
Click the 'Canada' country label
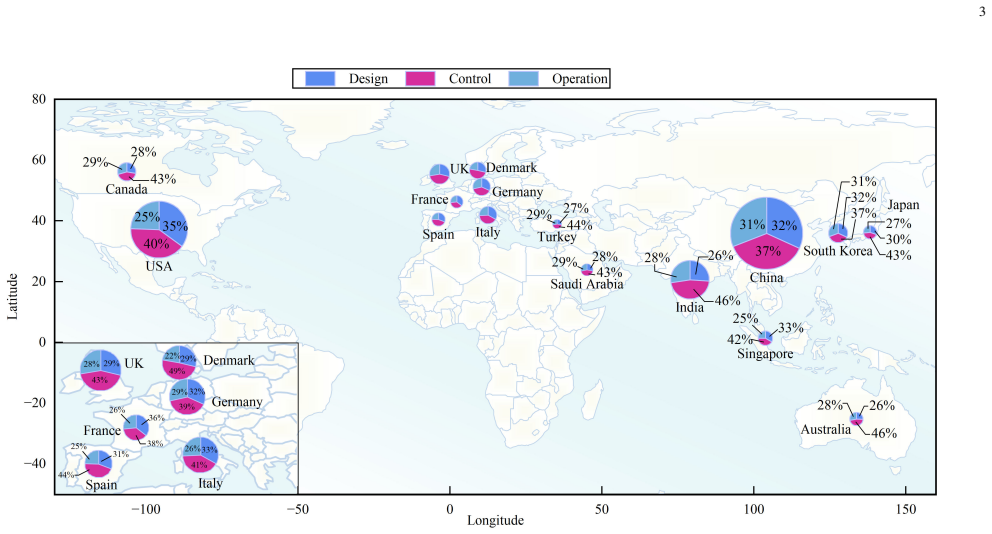(127, 189)
